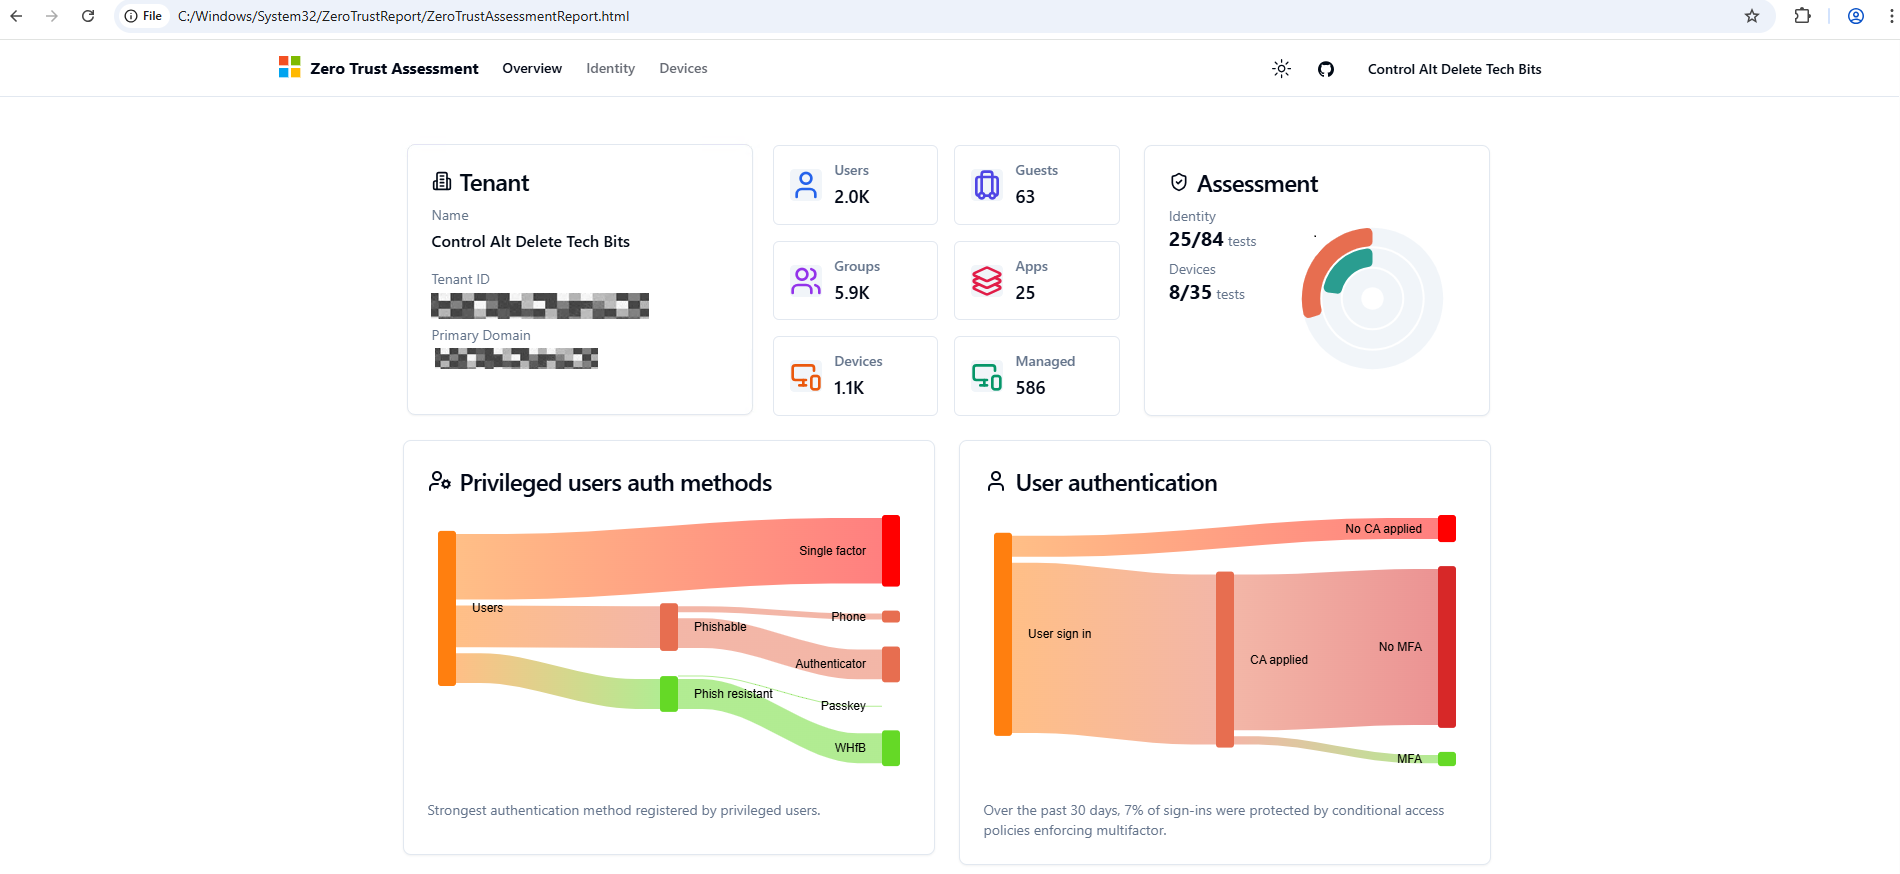Bookmark this page with the star icon
The height and width of the screenshot is (874, 1900).
(1752, 16)
